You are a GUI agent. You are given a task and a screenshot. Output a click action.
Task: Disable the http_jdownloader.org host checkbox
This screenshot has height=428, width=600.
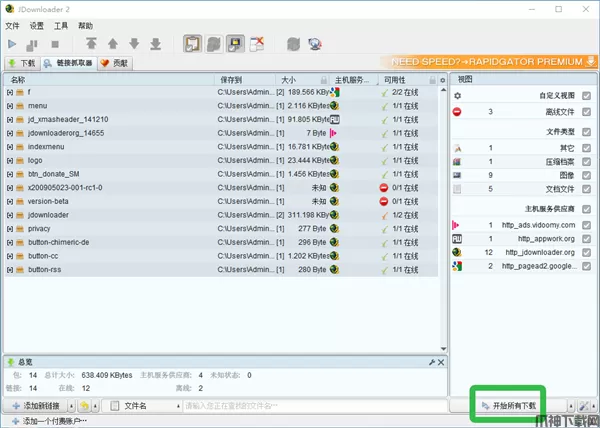click(586, 253)
